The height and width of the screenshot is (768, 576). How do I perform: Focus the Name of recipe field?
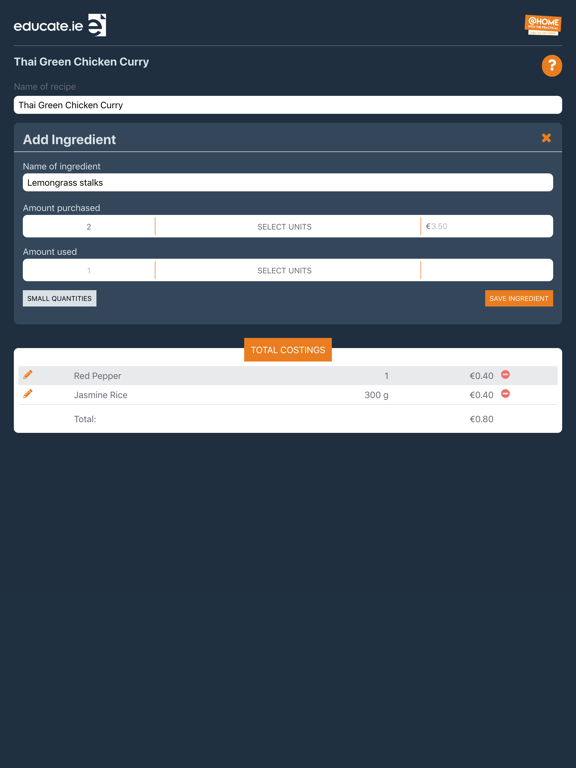(x=288, y=105)
